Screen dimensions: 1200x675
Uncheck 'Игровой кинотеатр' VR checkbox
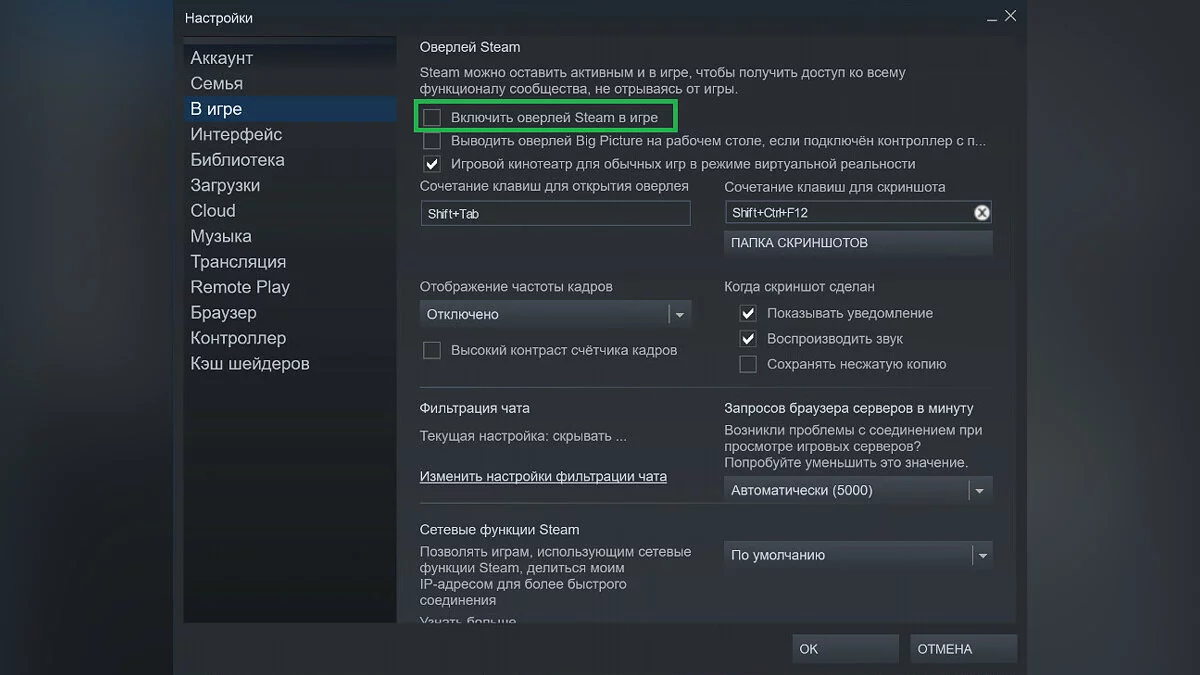(432, 164)
